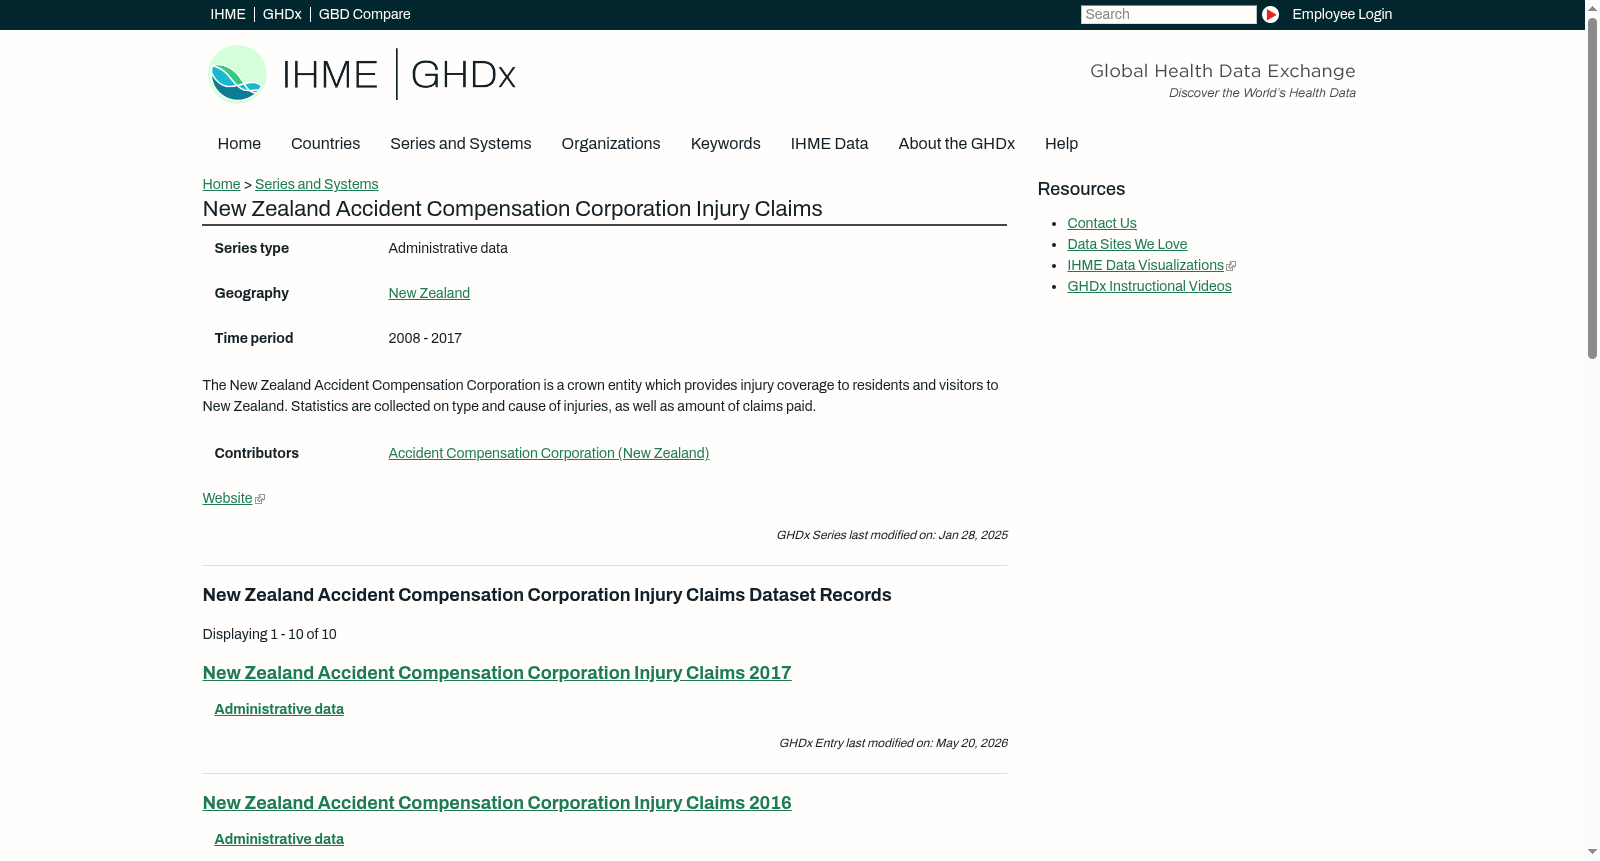
Task: Click the Dataset Records section heading
Action: [547, 595]
